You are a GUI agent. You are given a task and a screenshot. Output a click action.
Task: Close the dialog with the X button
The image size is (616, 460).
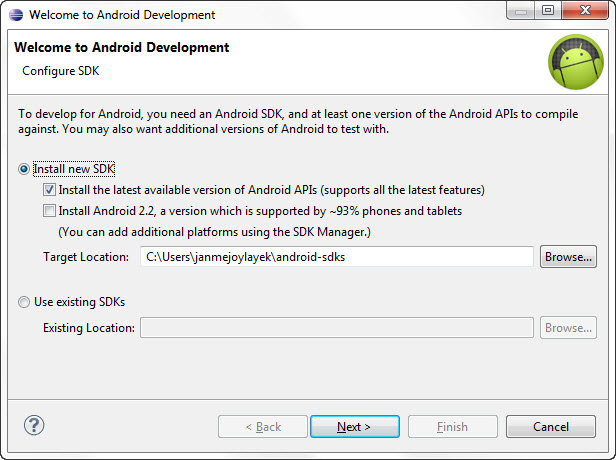(x=585, y=11)
